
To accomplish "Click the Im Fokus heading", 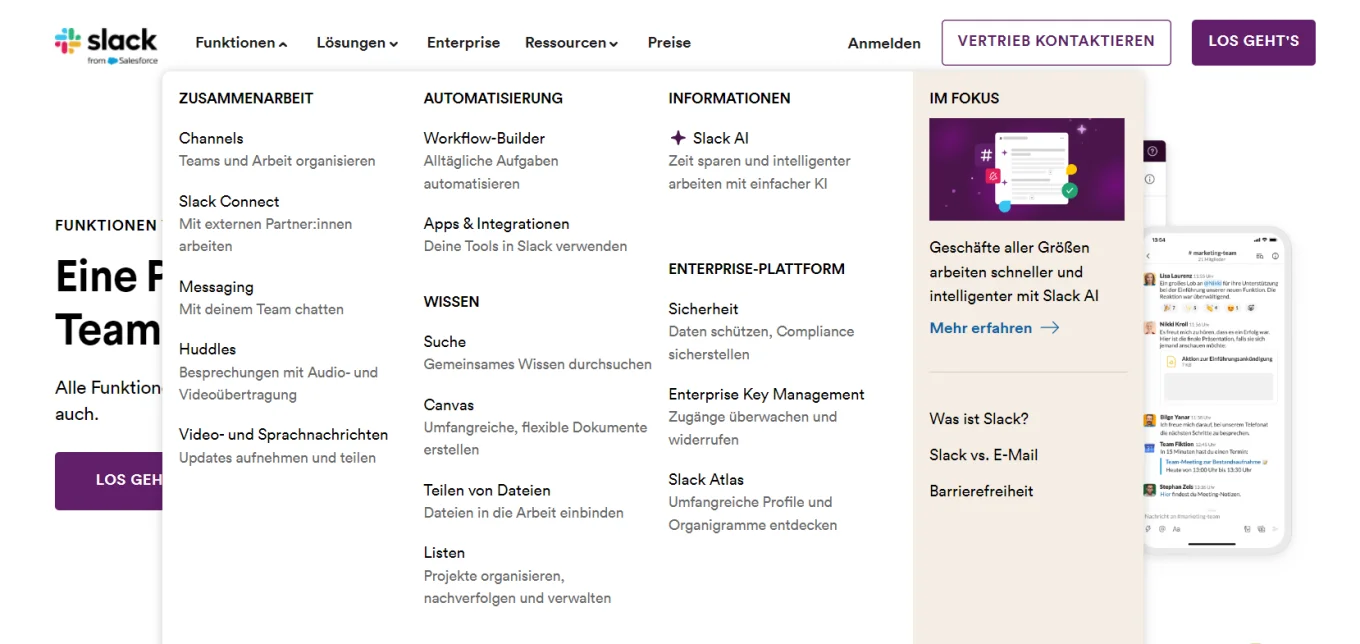I will click(964, 98).
